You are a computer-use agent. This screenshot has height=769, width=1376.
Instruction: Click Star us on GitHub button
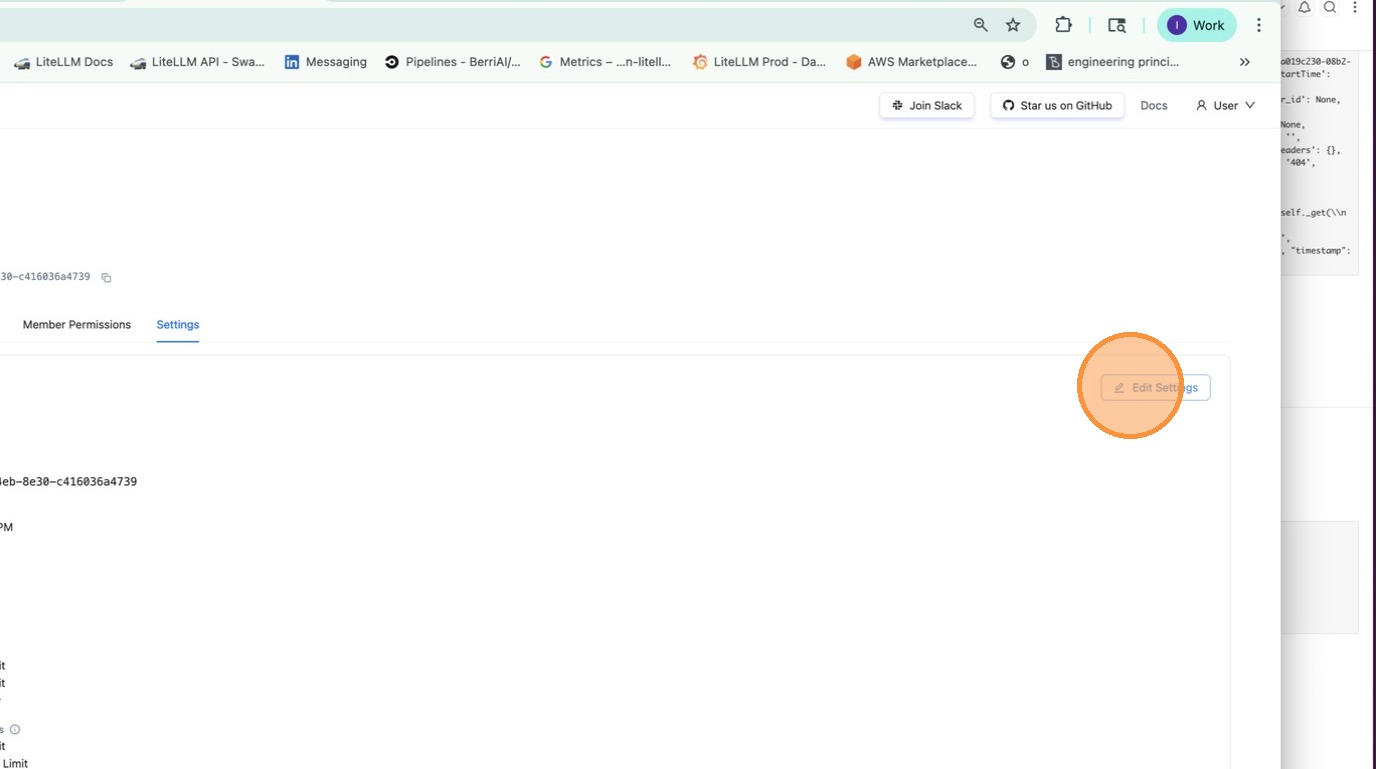tap(1057, 105)
